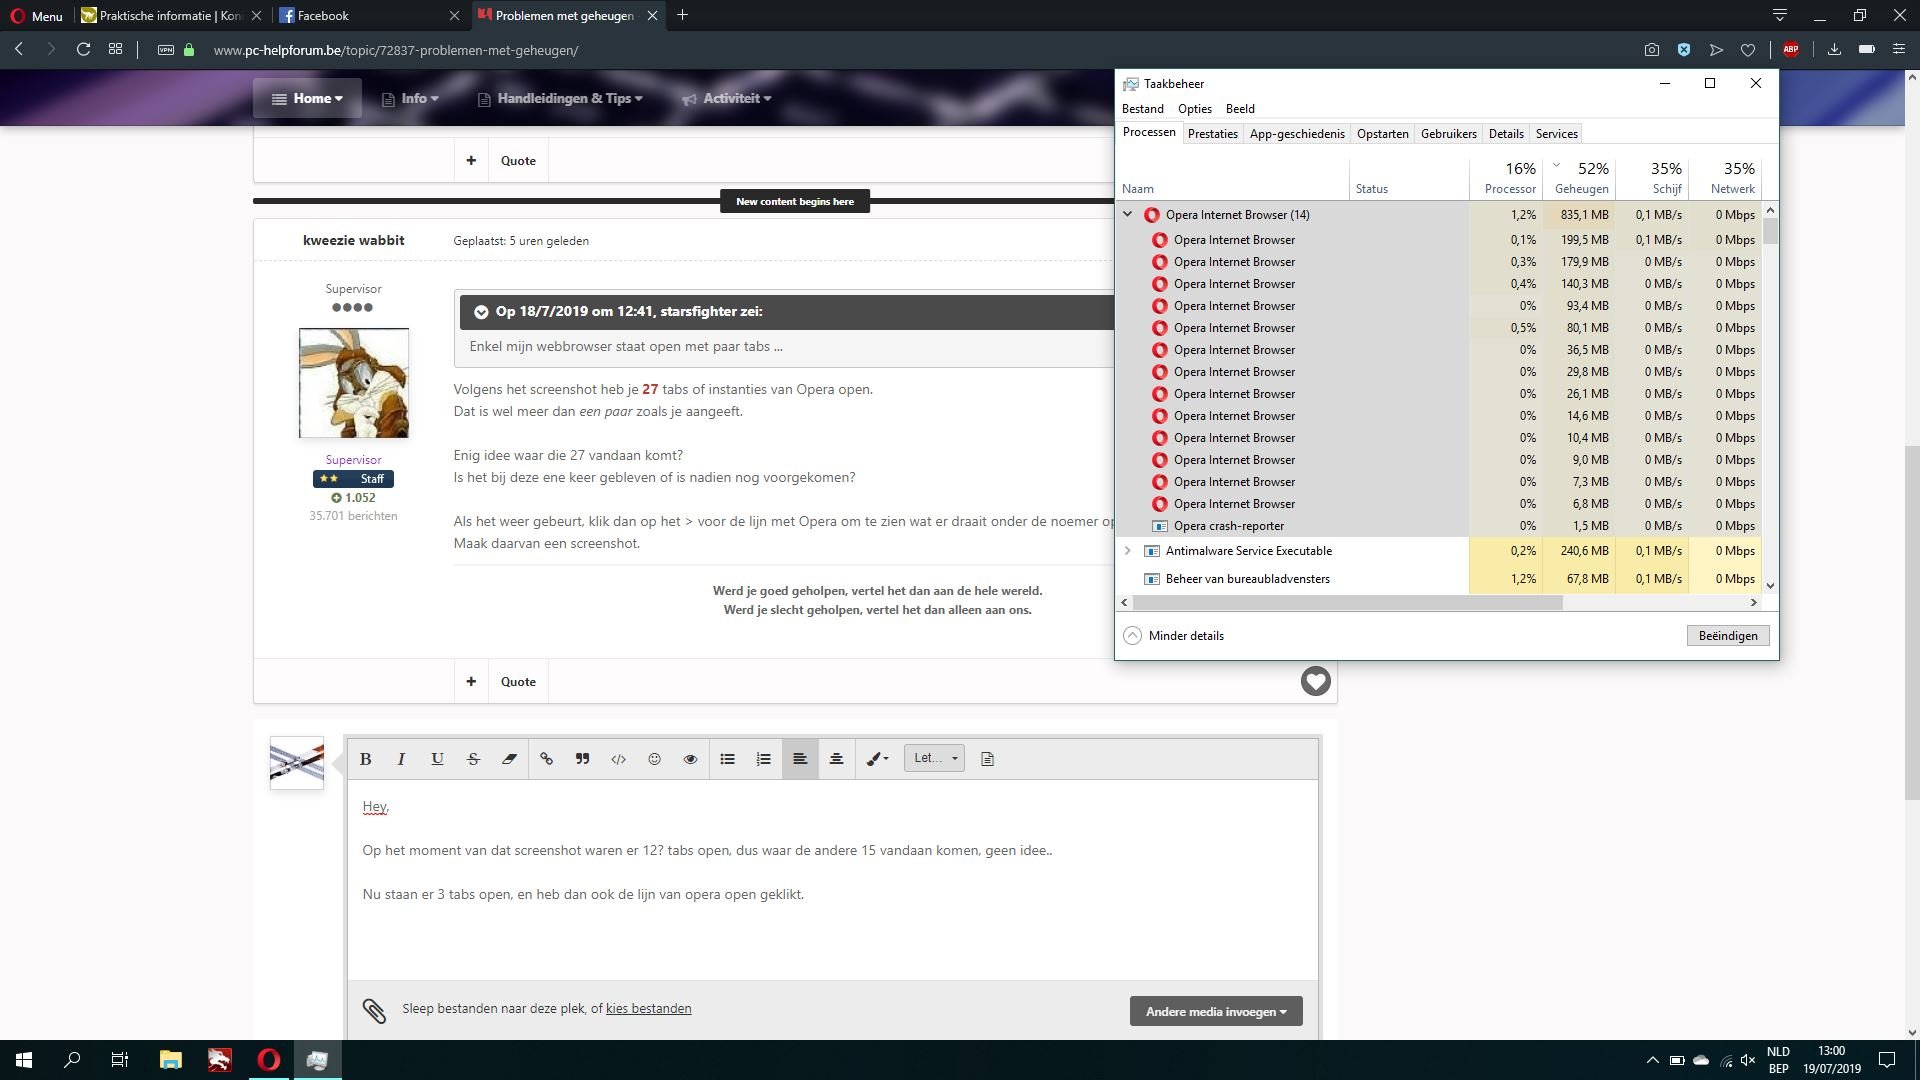
Task: Insert a quote block in the editor
Action: pos(582,759)
